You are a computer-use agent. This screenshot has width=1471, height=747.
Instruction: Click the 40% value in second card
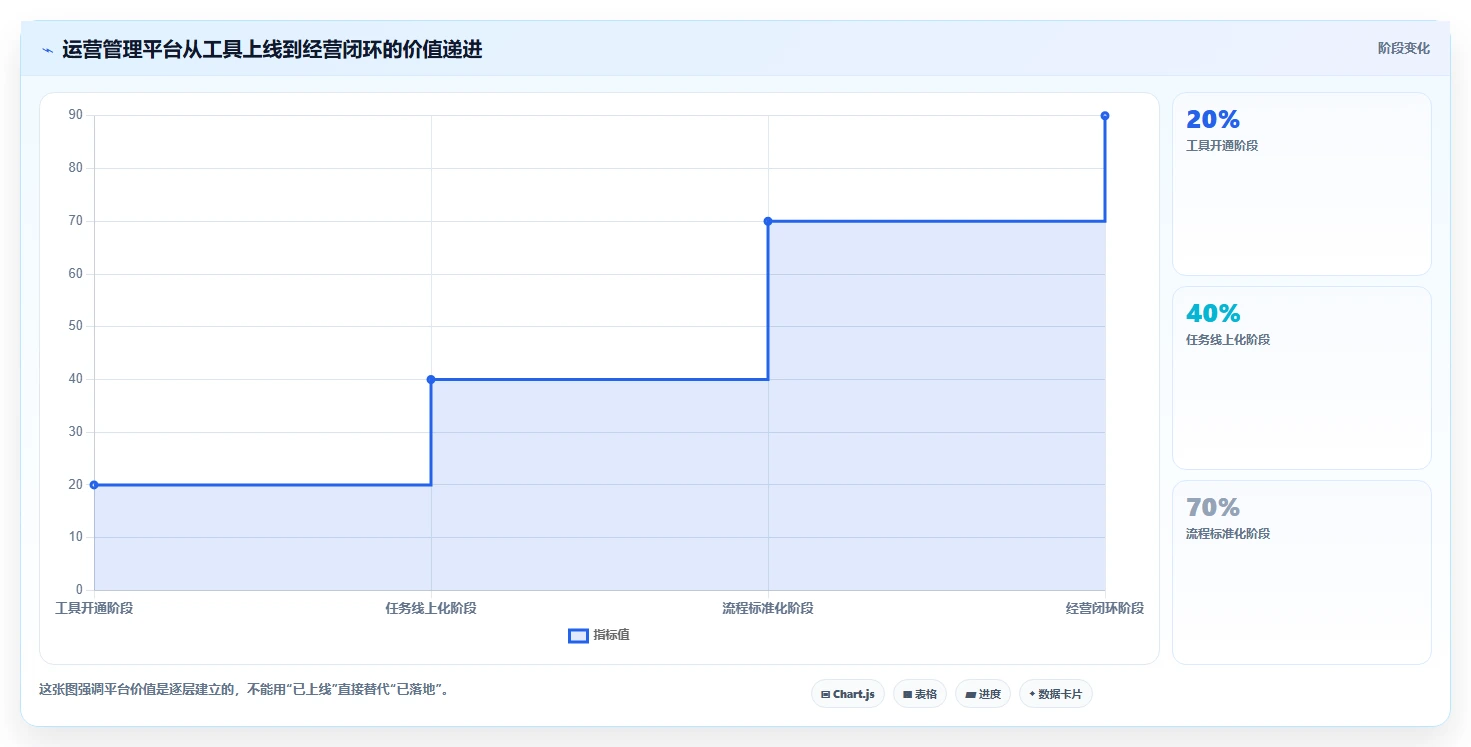[x=1213, y=313]
